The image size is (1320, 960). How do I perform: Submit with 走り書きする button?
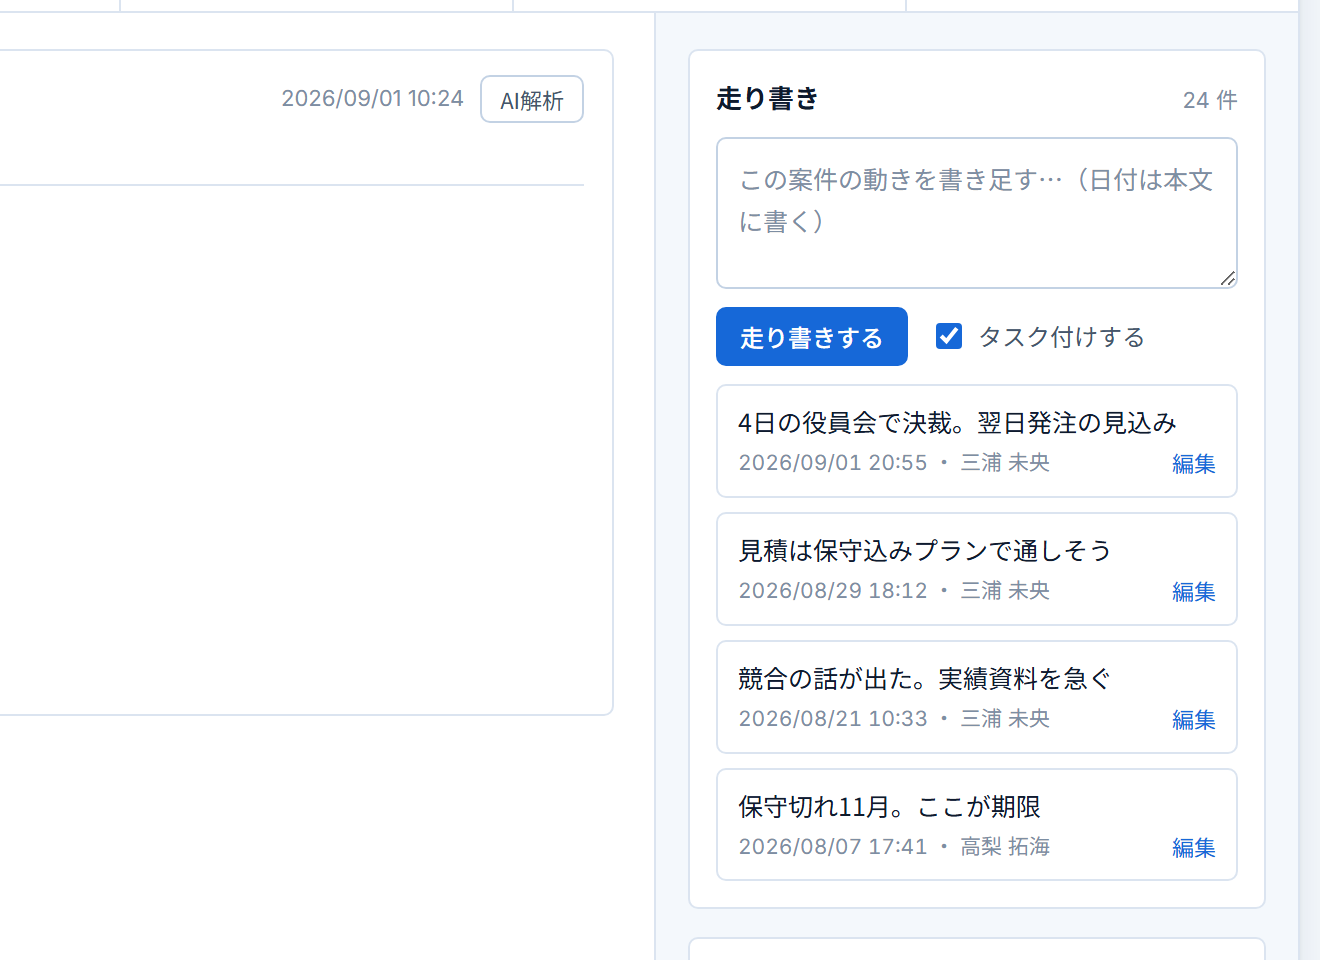[x=812, y=337]
